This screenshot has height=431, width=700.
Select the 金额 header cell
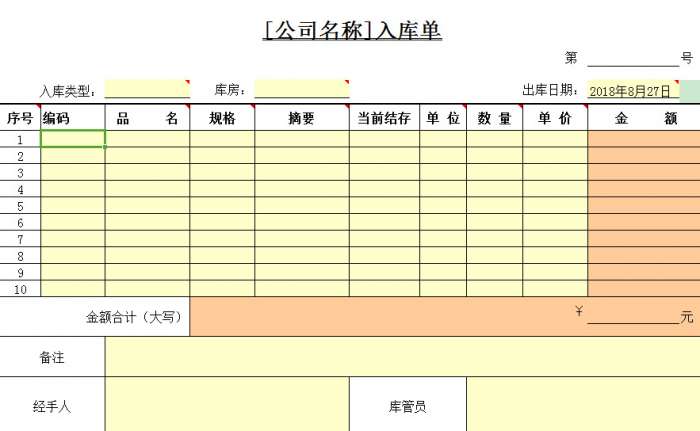pyautogui.click(x=644, y=118)
